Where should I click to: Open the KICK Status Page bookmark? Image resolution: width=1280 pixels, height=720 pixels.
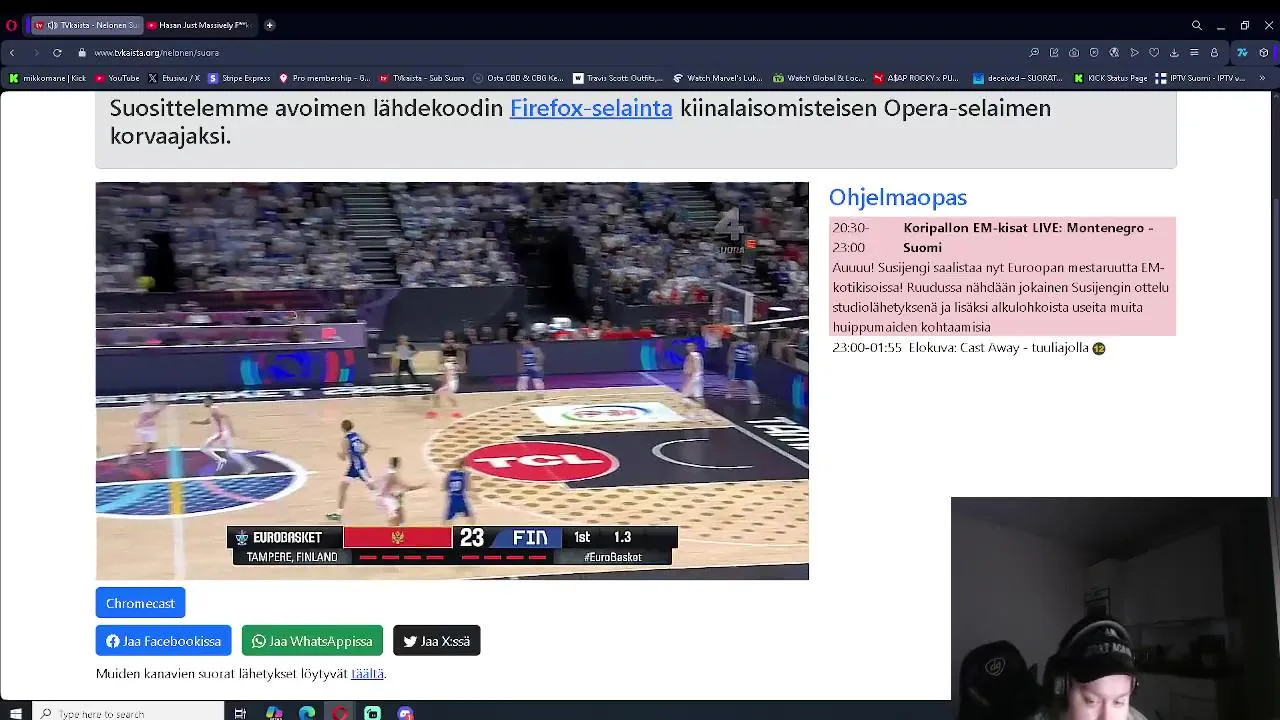1110,78
